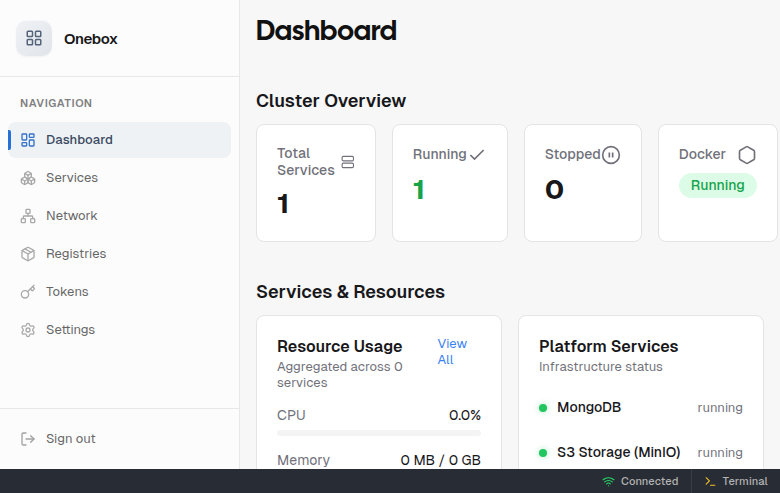Click the Services cubes icon
780x493 pixels.
(28, 178)
